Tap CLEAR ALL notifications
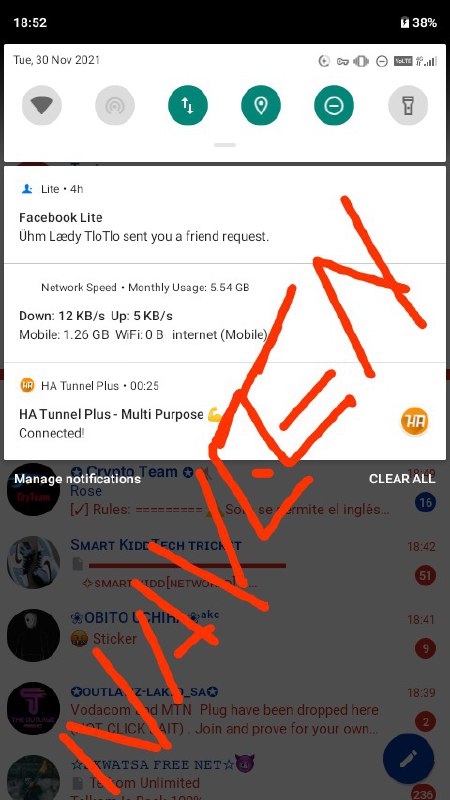Screen dimensions: 450x800 pyautogui.click(x=402, y=479)
